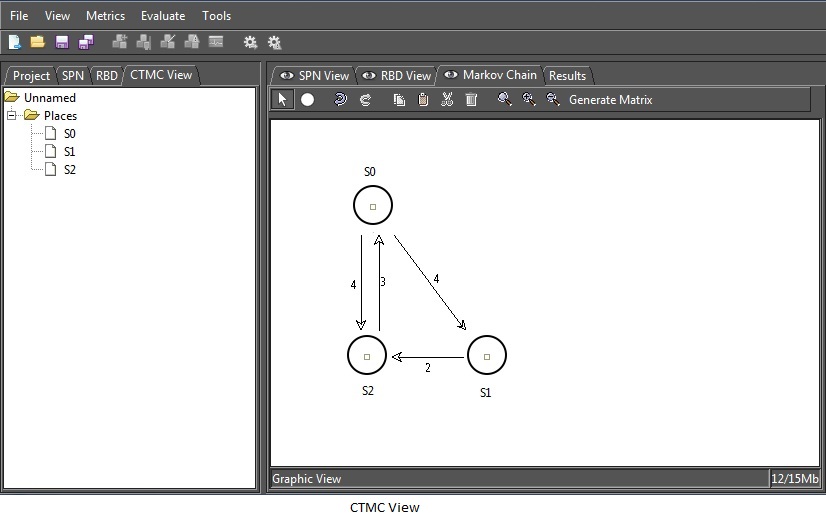The height and width of the screenshot is (520, 826).
Task: Click the clipboard Paste icon
Action: pos(423,100)
